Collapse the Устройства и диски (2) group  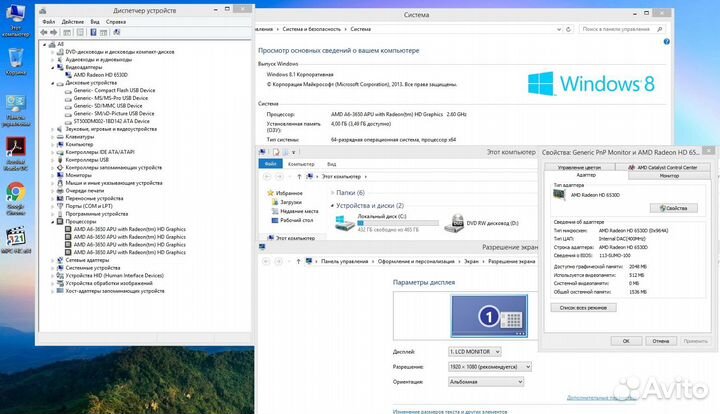[332, 206]
